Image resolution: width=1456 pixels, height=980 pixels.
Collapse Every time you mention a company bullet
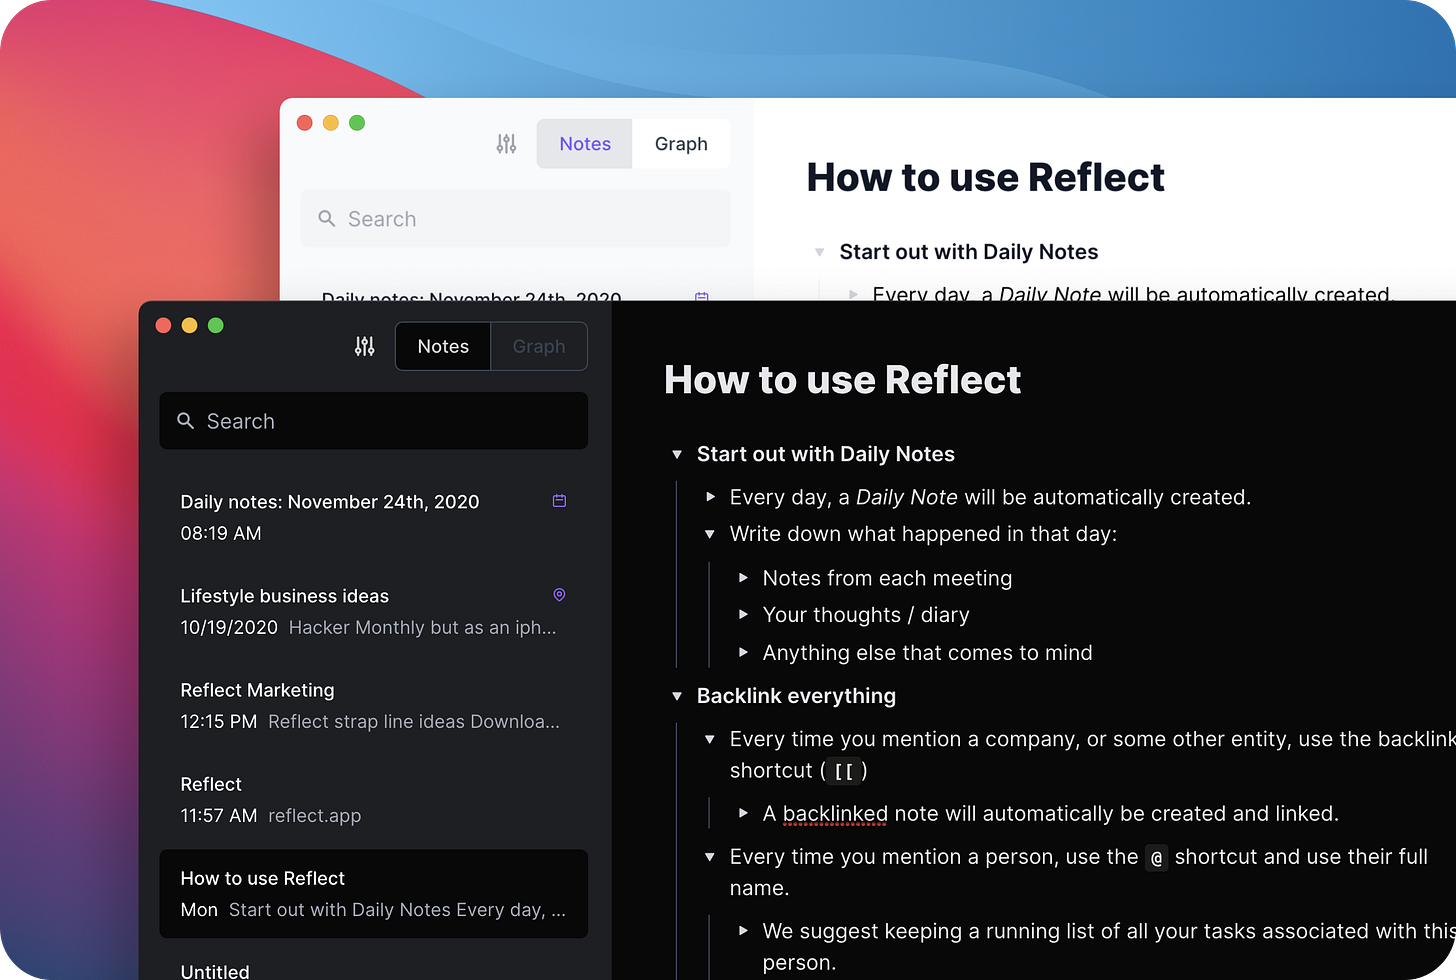[710, 740]
